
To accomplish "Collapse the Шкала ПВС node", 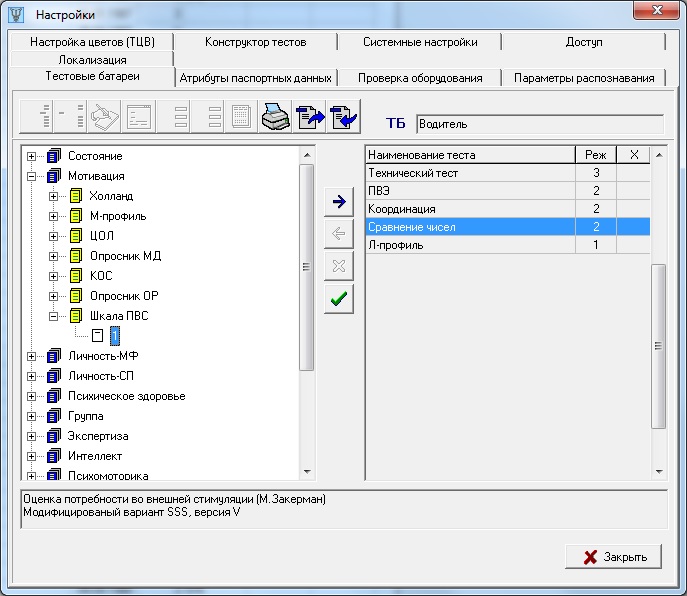I will (53, 316).
